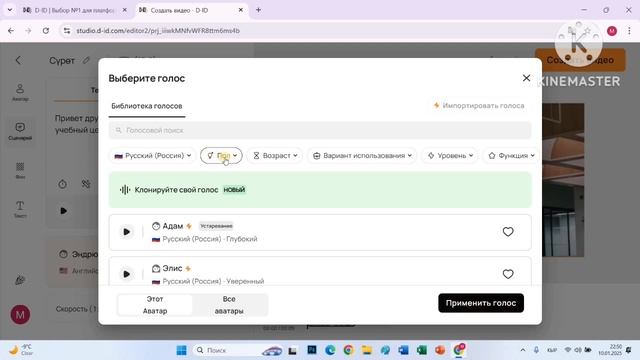Open the Русский (Россия) language dropdown
The height and width of the screenshot is (360, 640).
coord(153,156)
